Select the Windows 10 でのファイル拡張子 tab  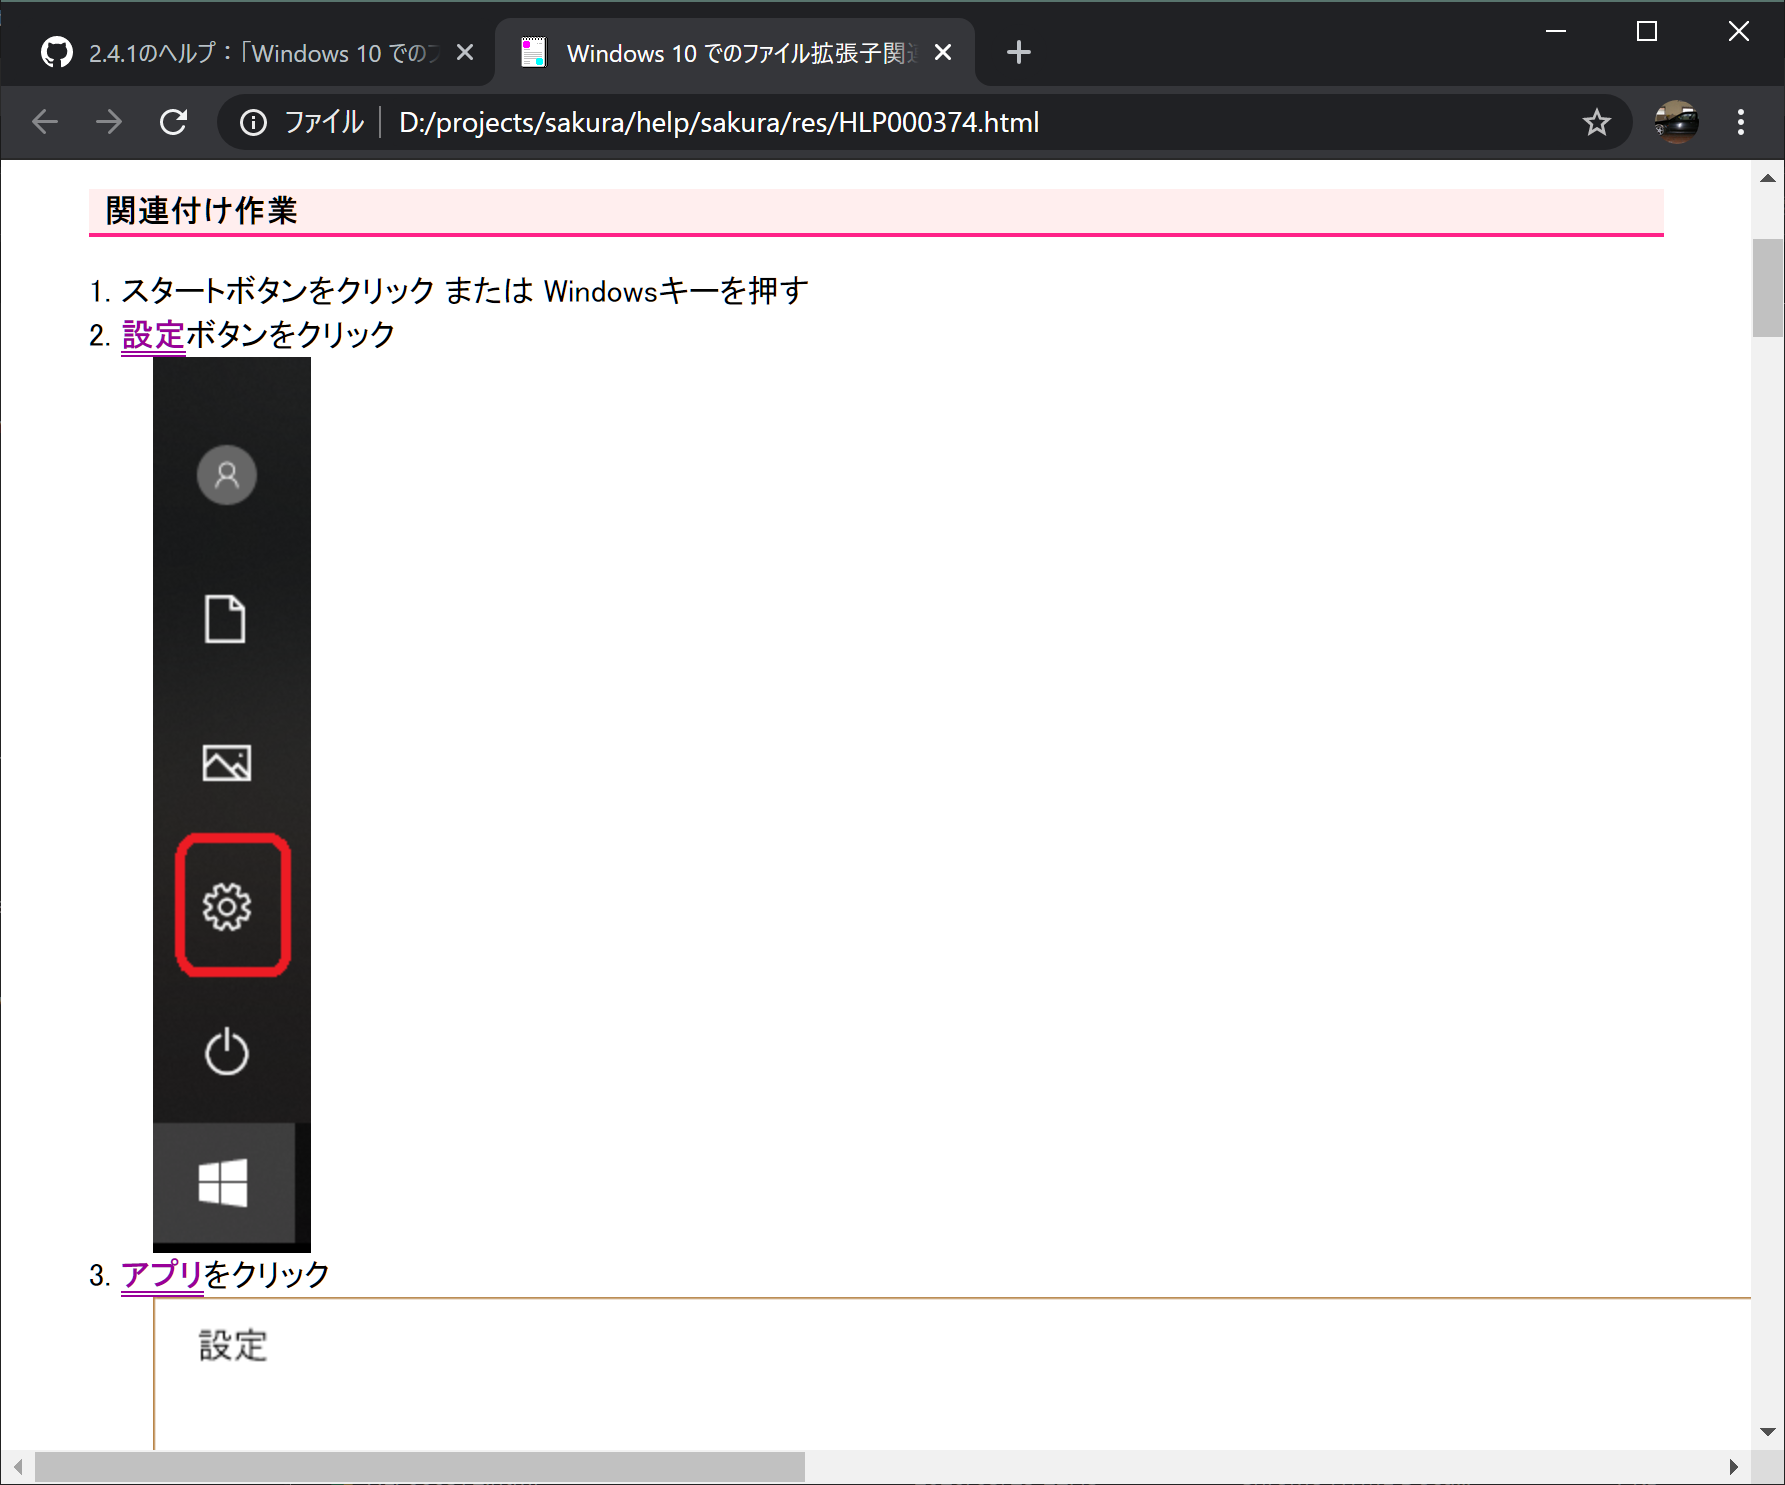735,52
